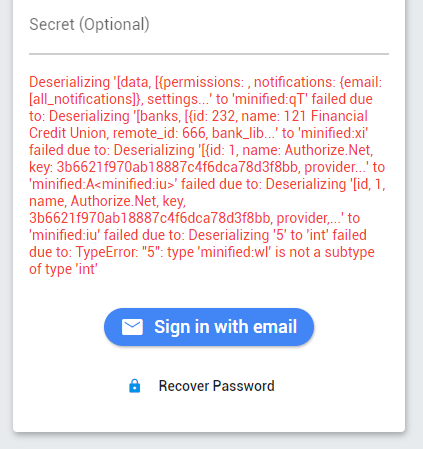Click 'minified:xi' in the error message
The image size is (423, 449).
[333, 133]
